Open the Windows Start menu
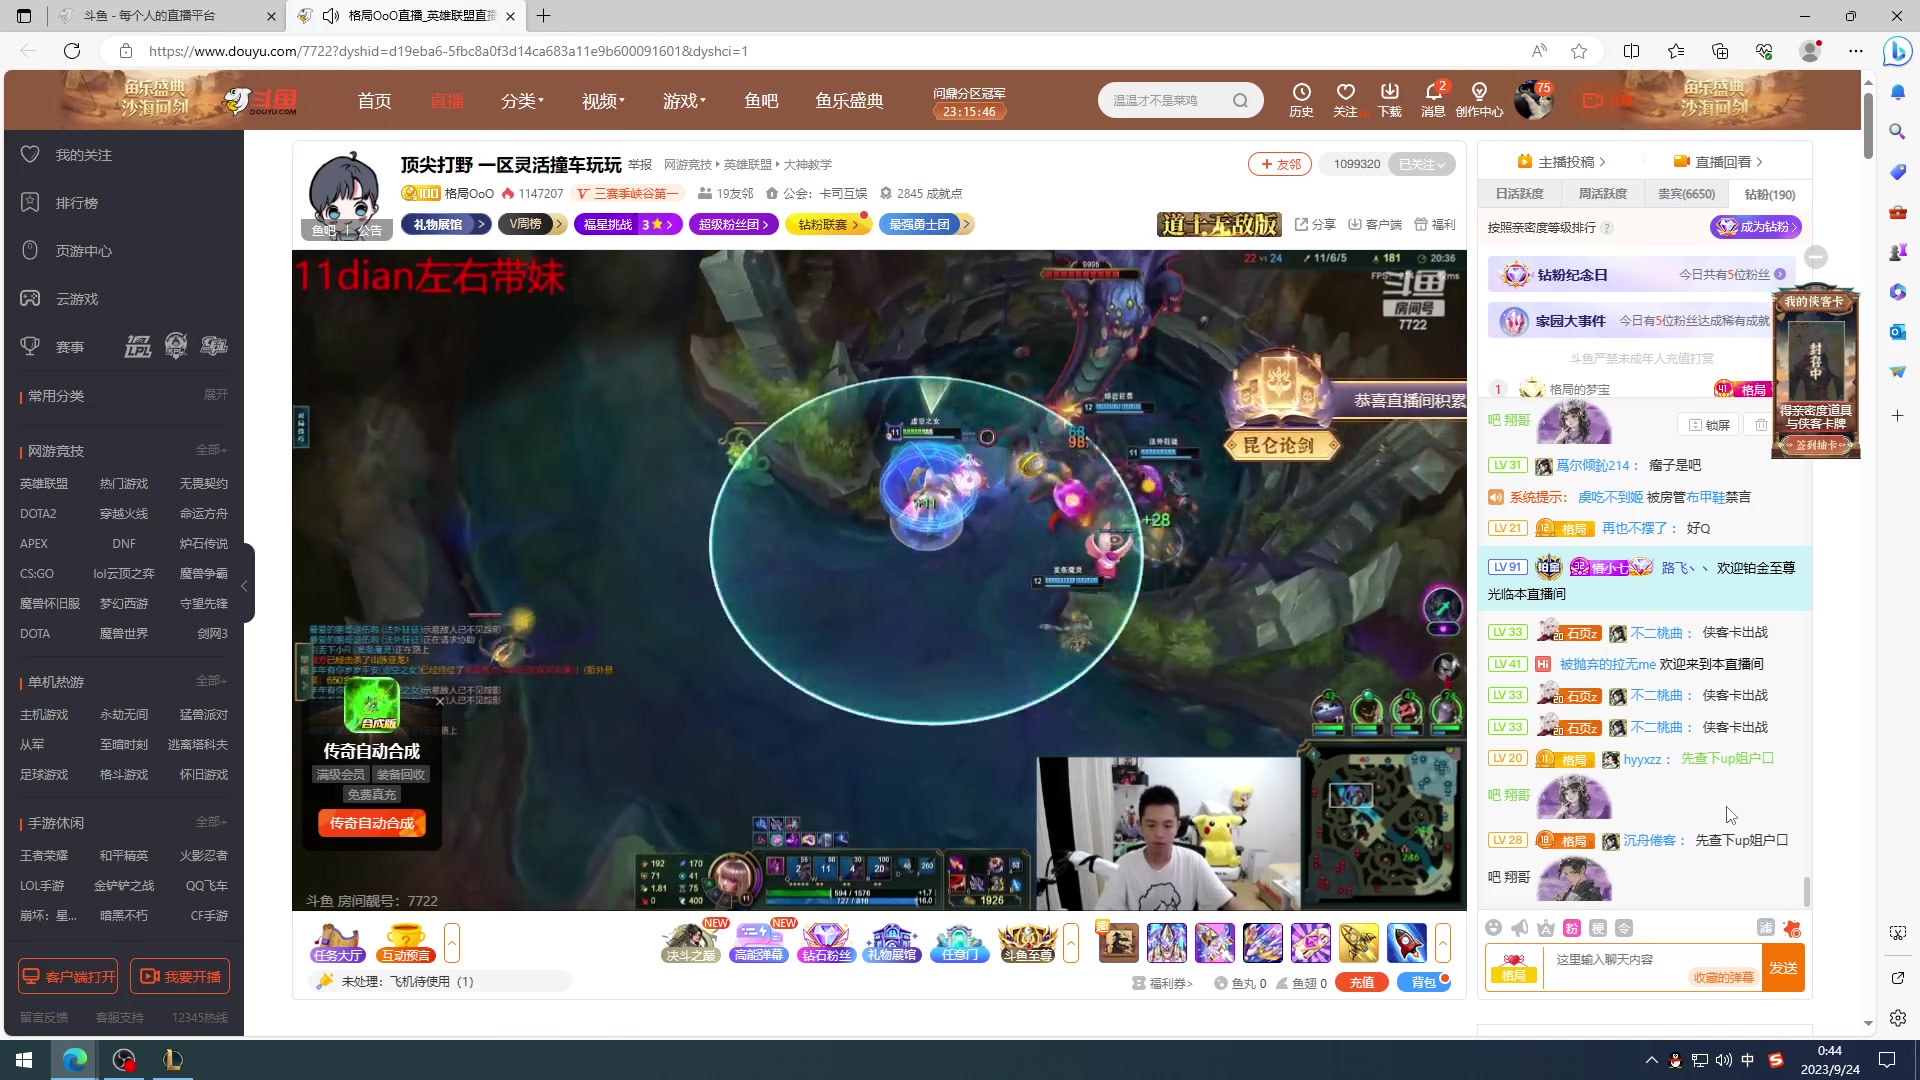Screen dimensions: 1920x1080 24,1060
